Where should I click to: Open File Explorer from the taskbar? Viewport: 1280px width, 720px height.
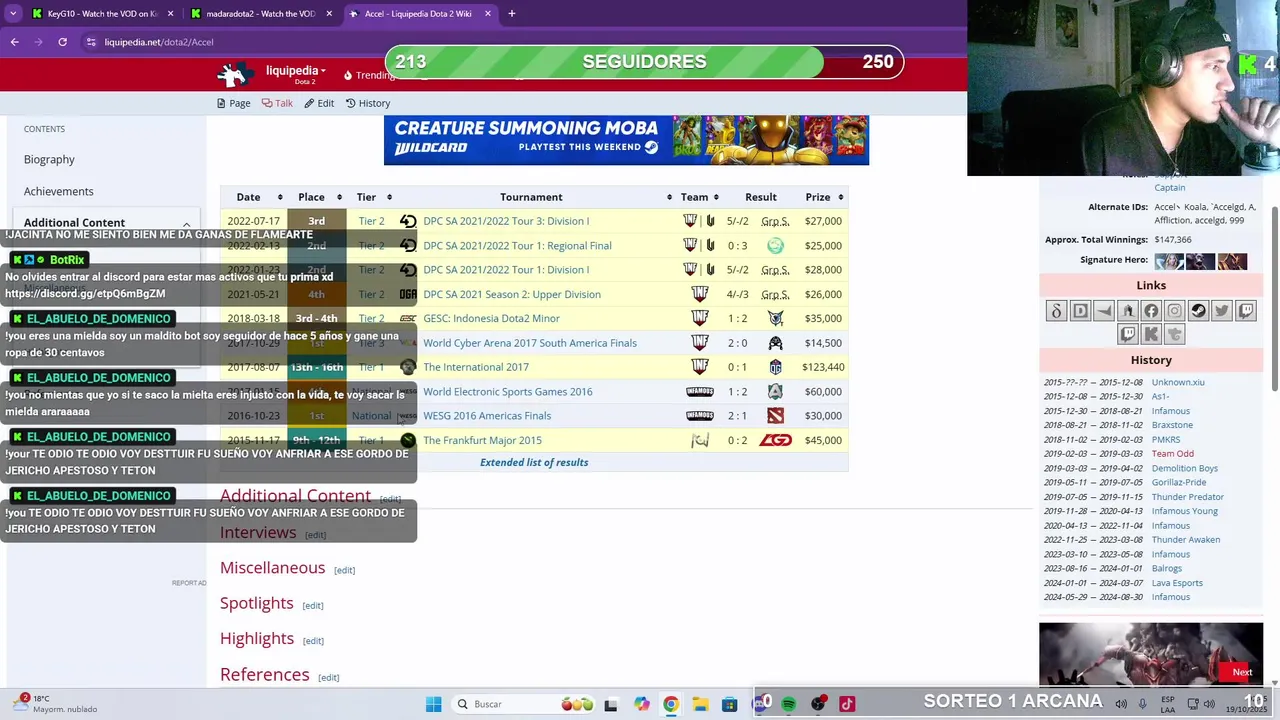[x=700, y=704]
